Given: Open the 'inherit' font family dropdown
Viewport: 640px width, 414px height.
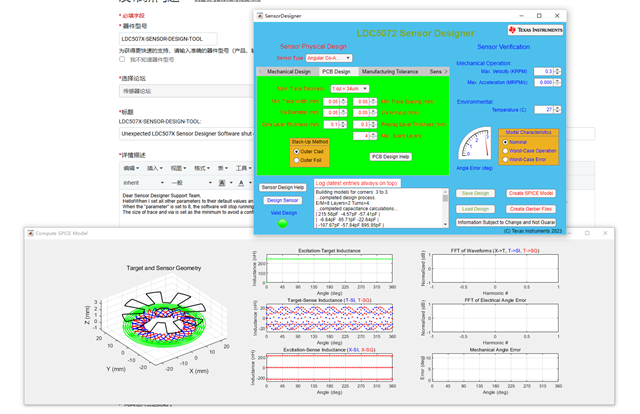Looking at the screenshot, I should pos(143,183).
